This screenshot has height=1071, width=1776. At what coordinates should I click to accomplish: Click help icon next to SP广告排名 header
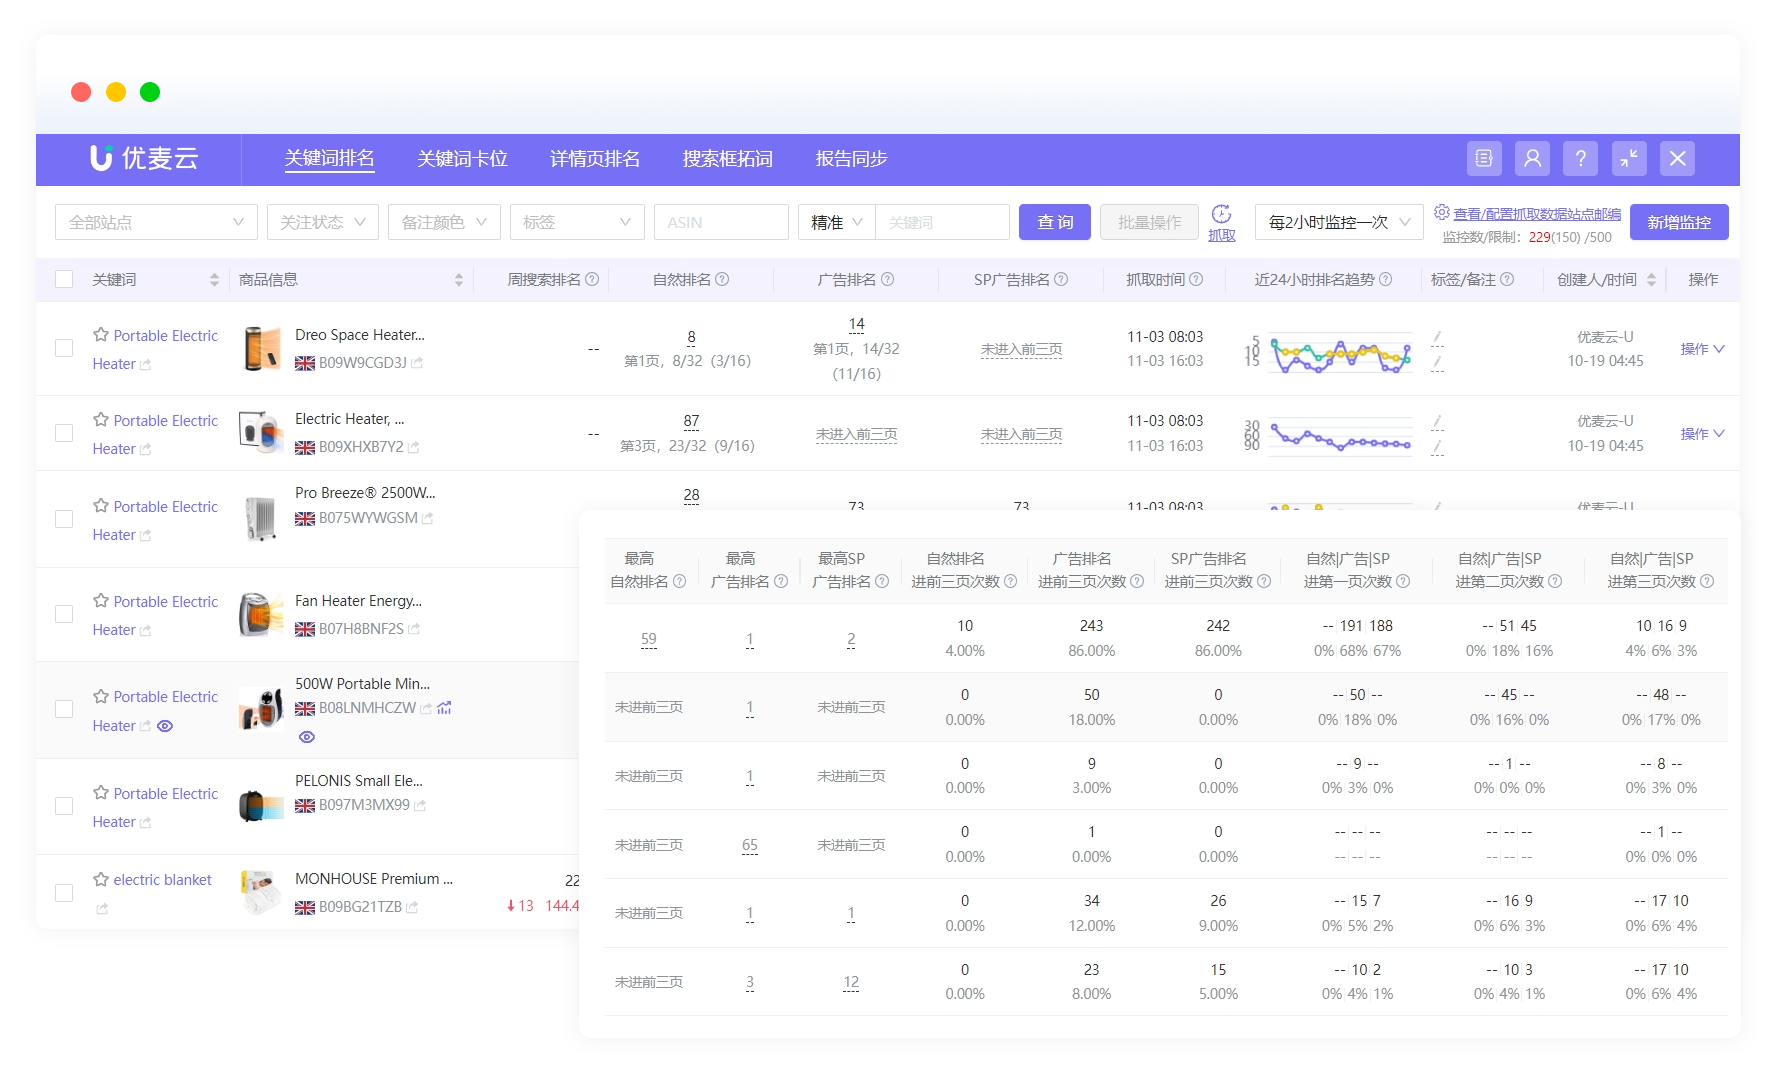[1061, 280]
